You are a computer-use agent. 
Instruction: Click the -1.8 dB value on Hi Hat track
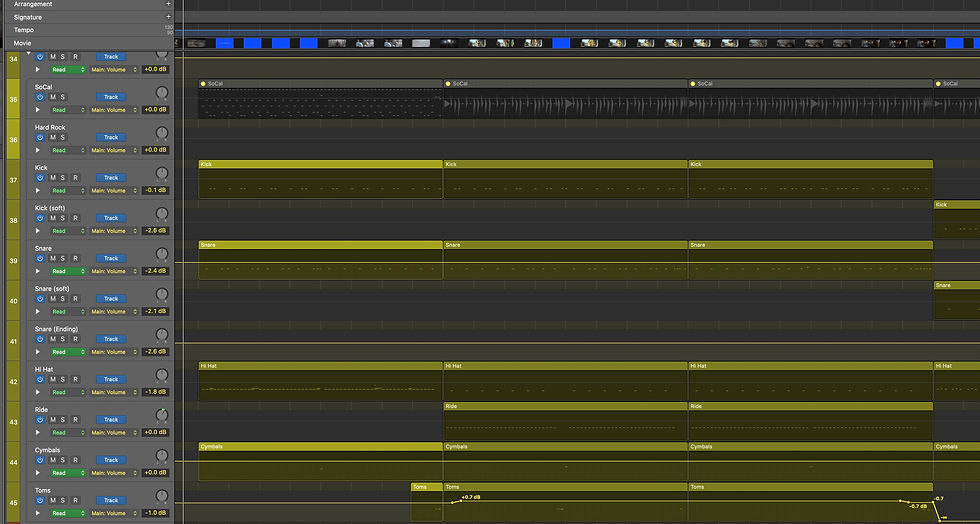tap(155, 392)
